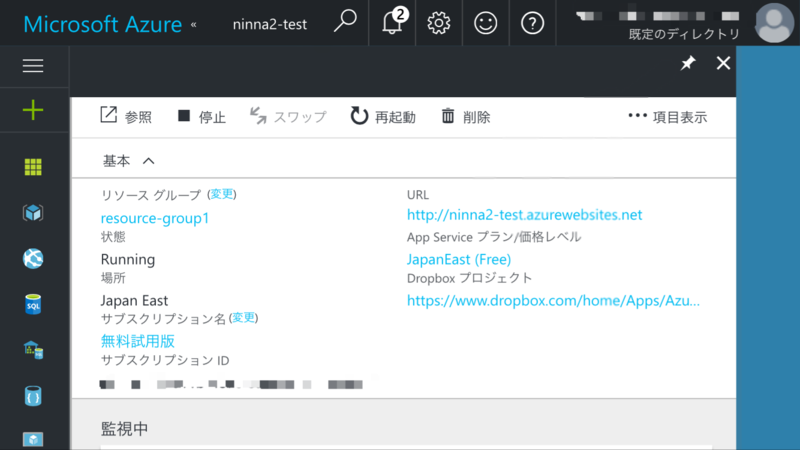The height and width of the screenshot is (450, 800).
Task: Open the 項目表示 more options
Action: point(667,117)
